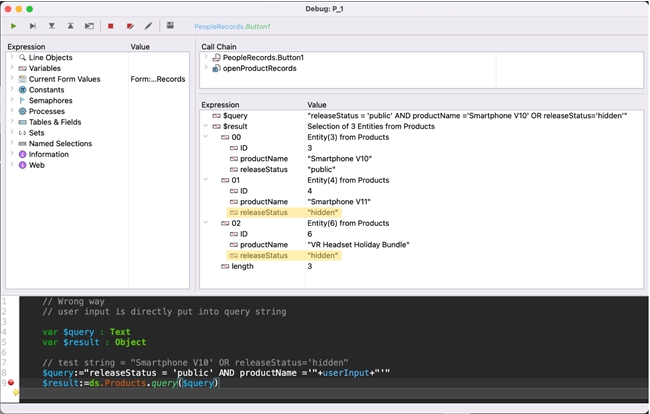Click the green Continue execution arrow
Viewport: 650px width, 414px height.
[14, 25]
